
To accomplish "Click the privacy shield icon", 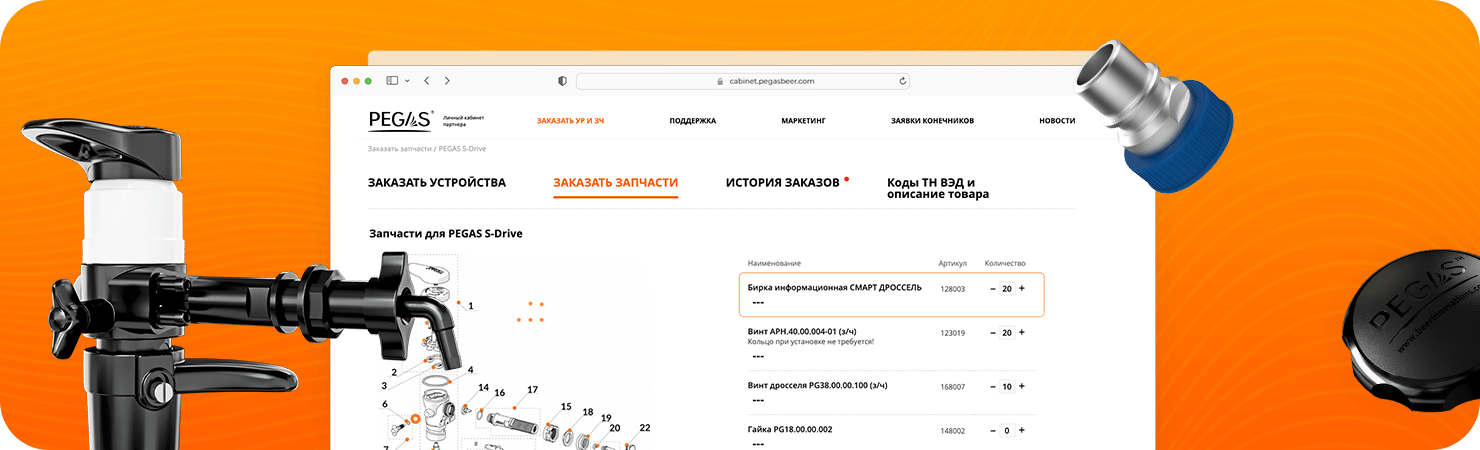I will coord(562,81).
